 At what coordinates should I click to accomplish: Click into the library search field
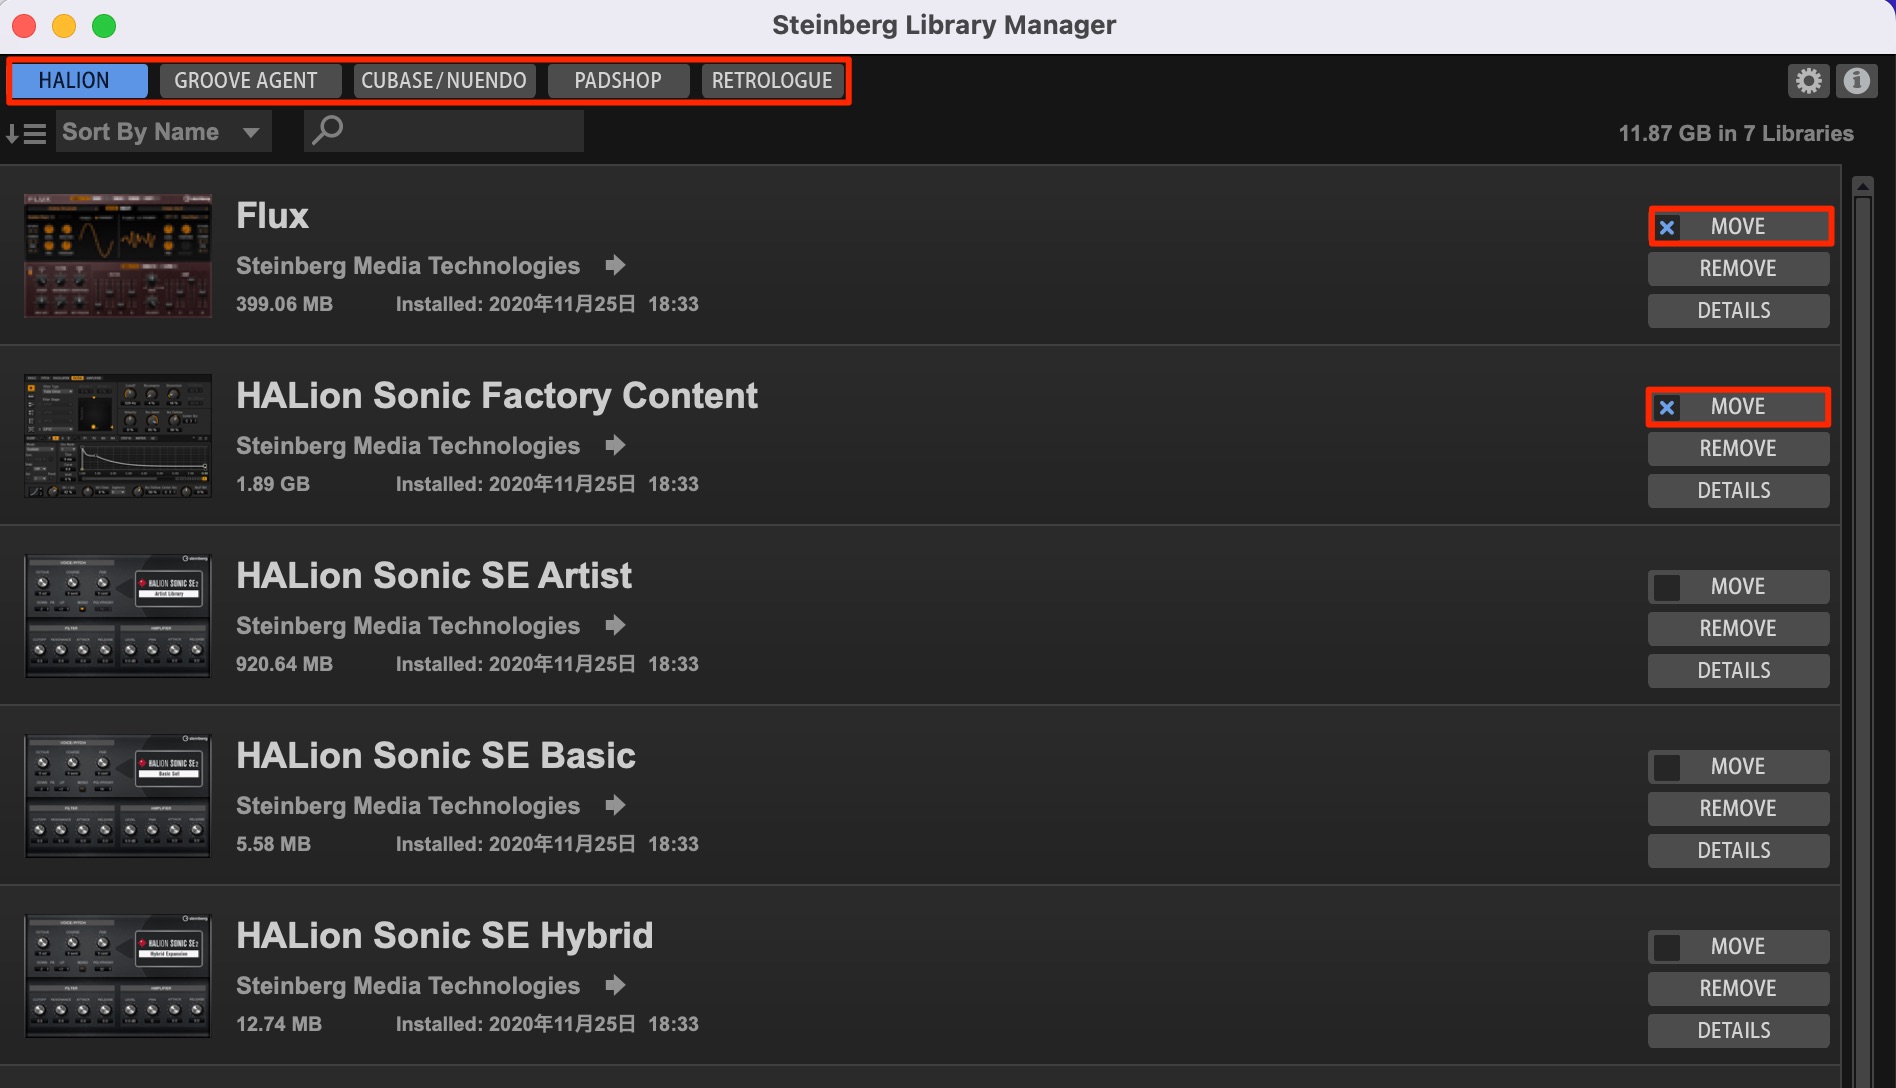tap(444, 131)
